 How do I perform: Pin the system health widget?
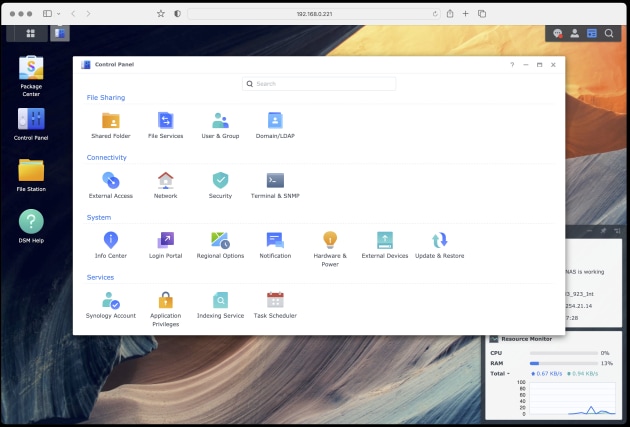coord(603,231)
